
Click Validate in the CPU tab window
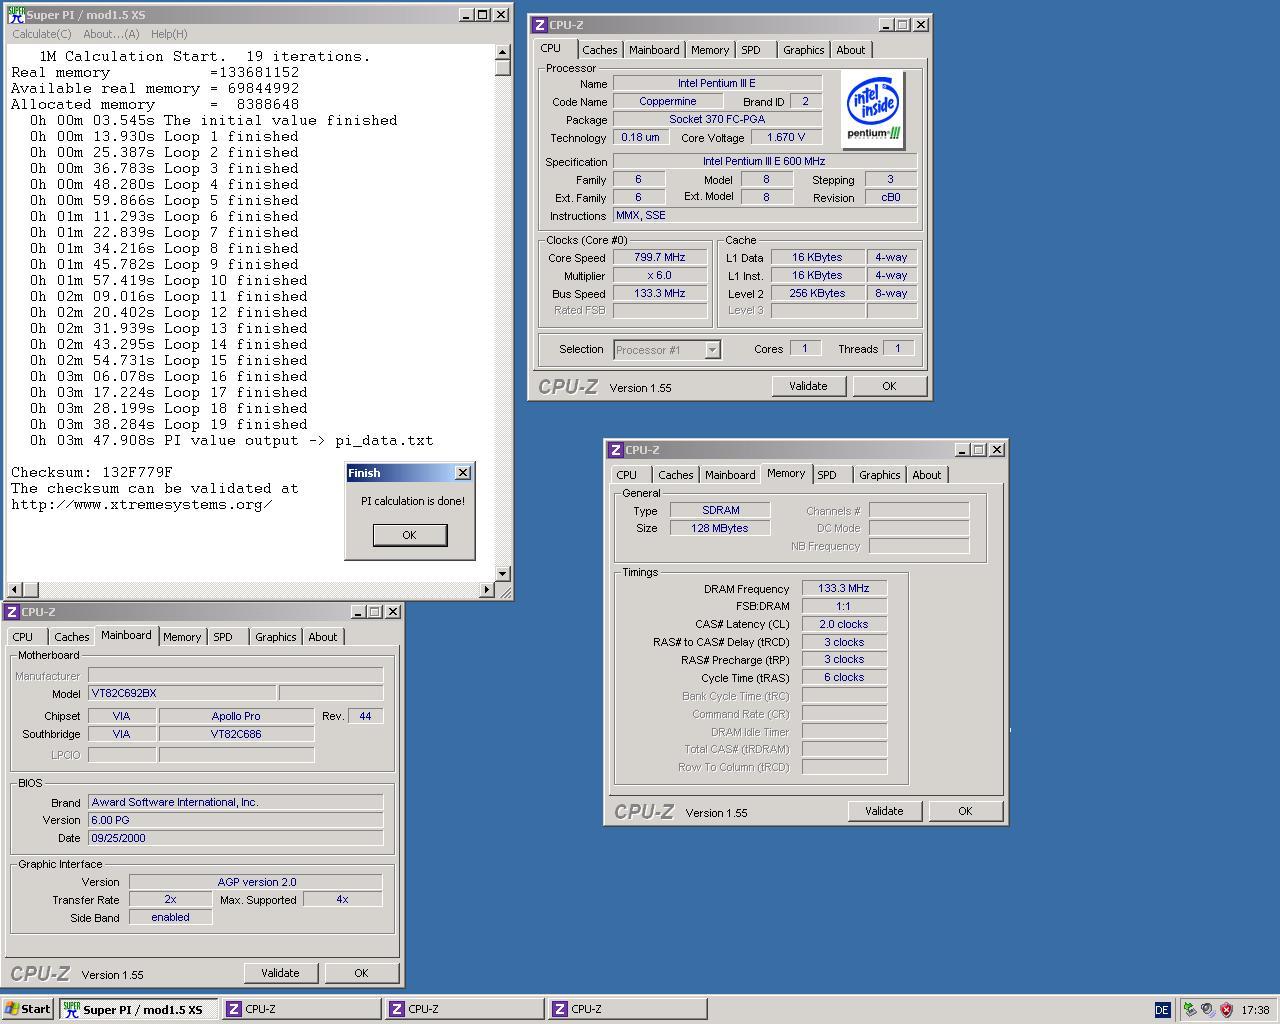coord(808,386)
